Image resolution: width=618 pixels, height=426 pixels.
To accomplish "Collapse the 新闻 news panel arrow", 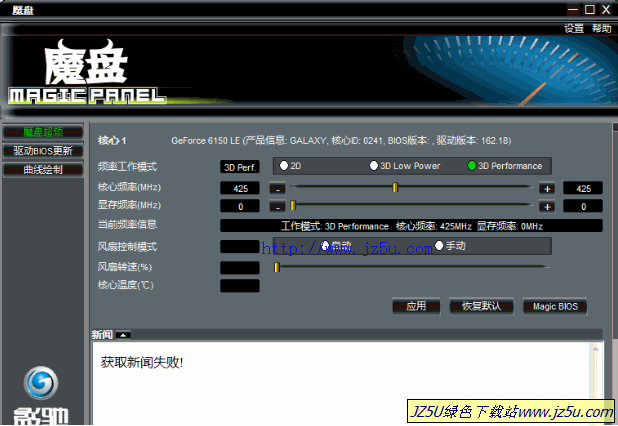I will (x=123, y=335).
